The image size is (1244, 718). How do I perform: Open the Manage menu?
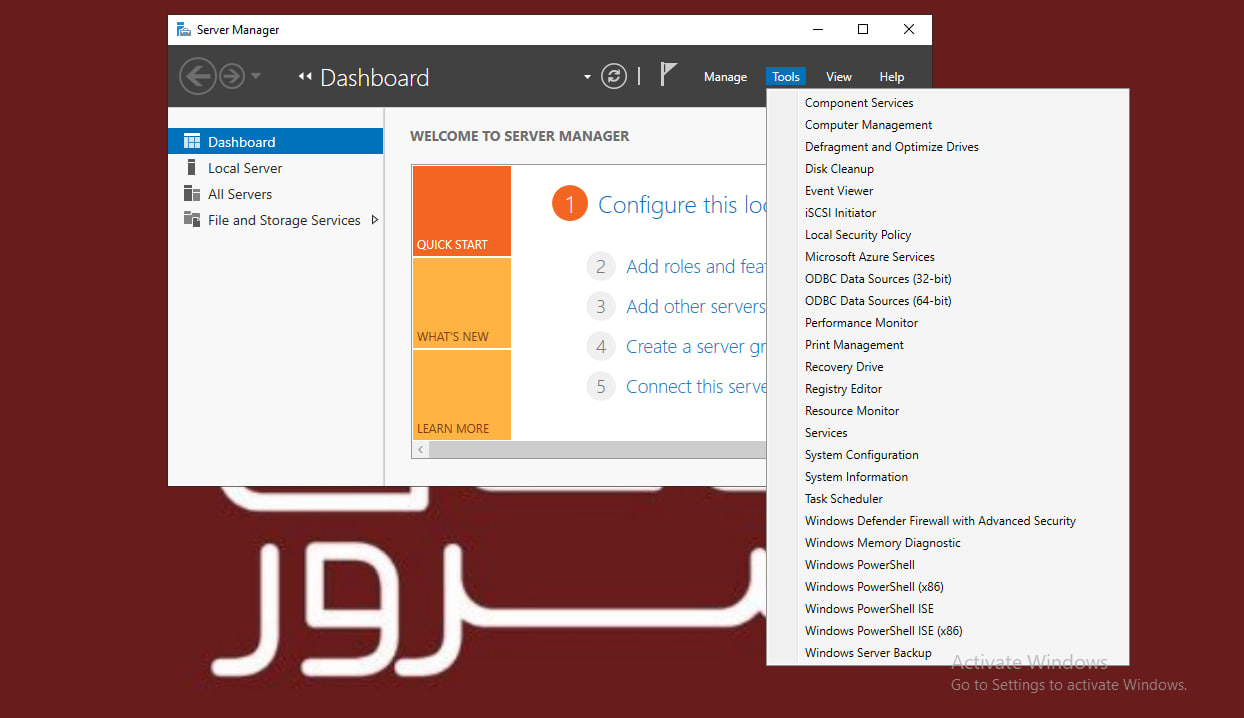pos(725,77)
